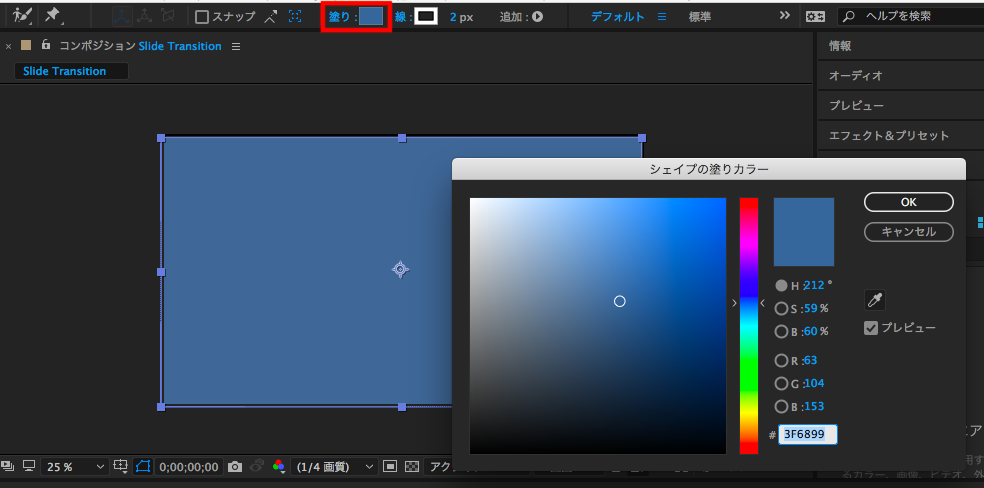Screen dimensions: 984x488
Task: Toggle the region of interest icon
Action: point(390,466)
